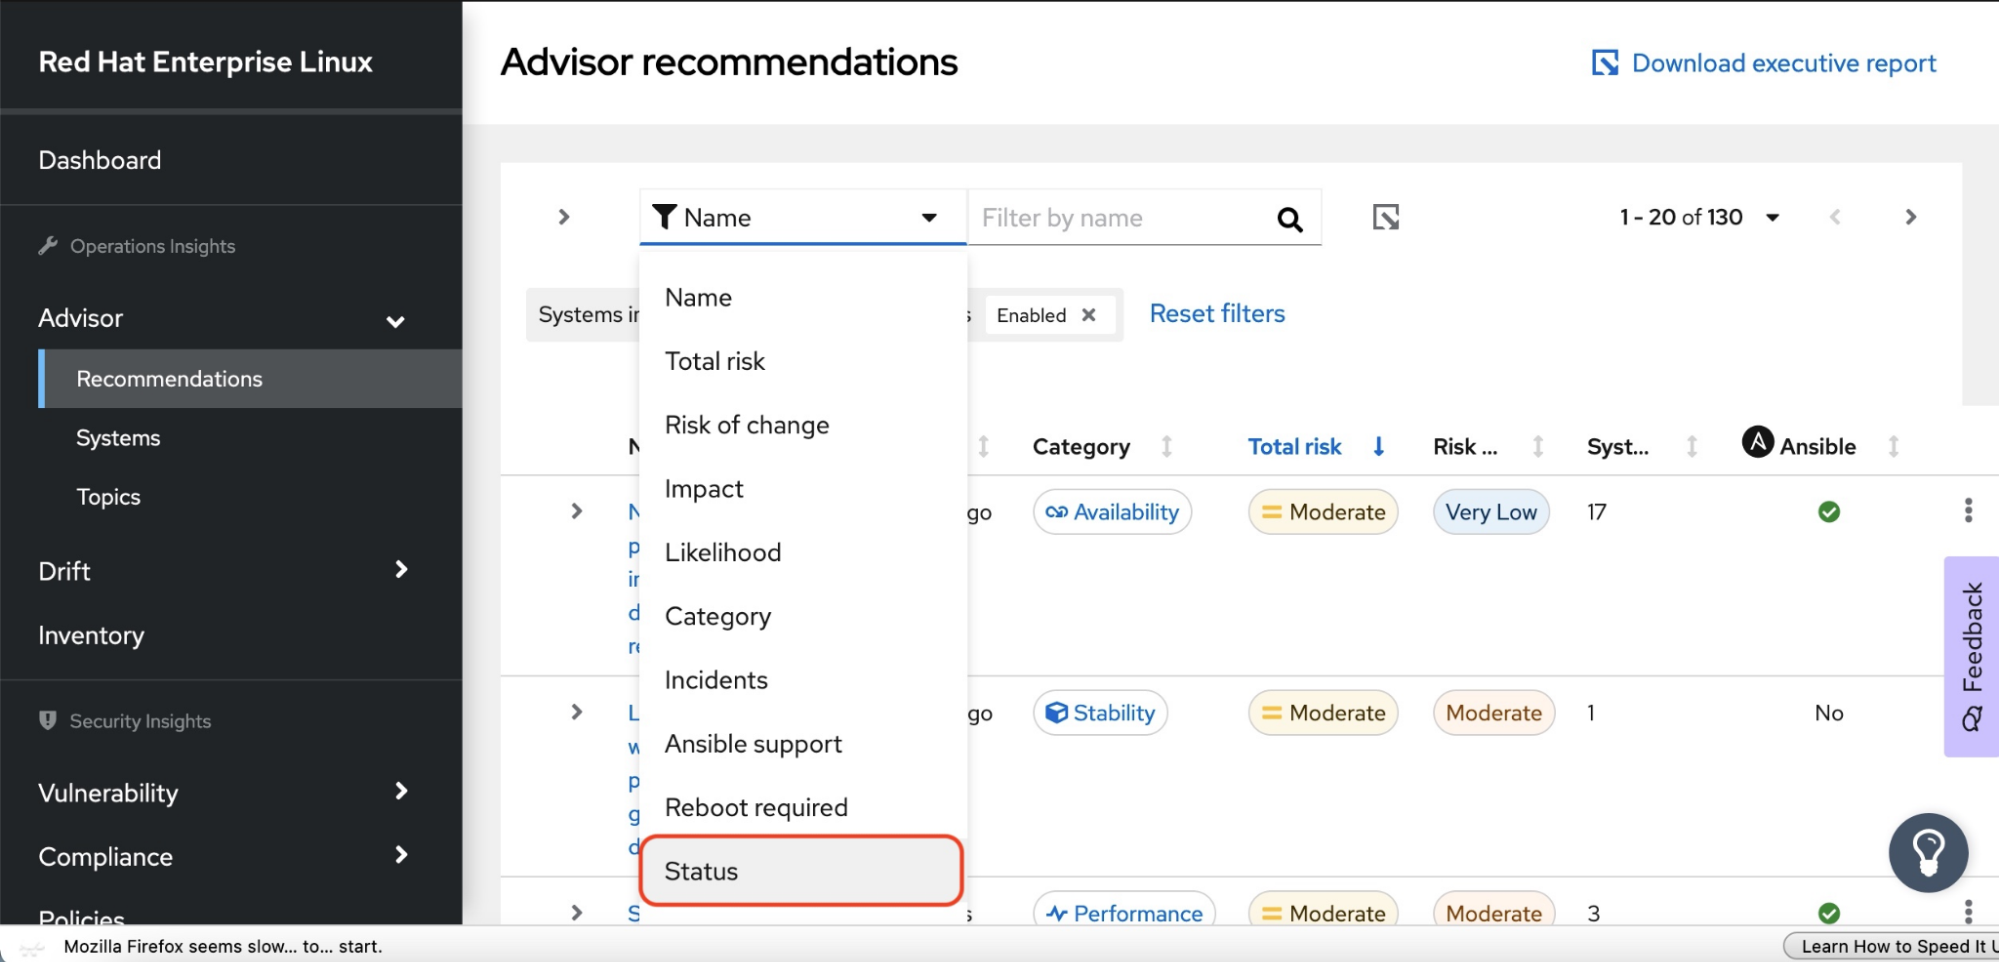Collapse the Advisor sidebar section

[395, 320]
